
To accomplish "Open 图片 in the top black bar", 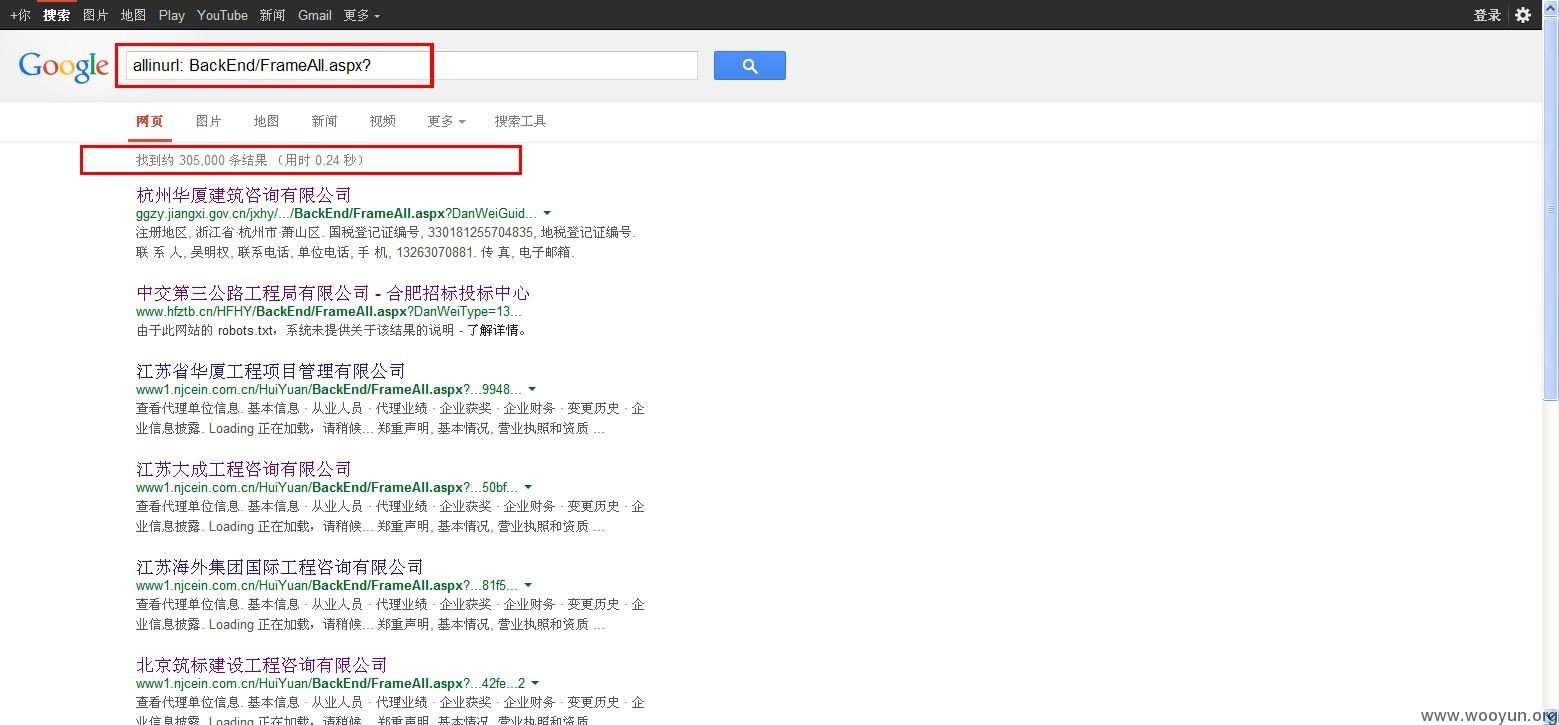I will (x=96, y=15).
